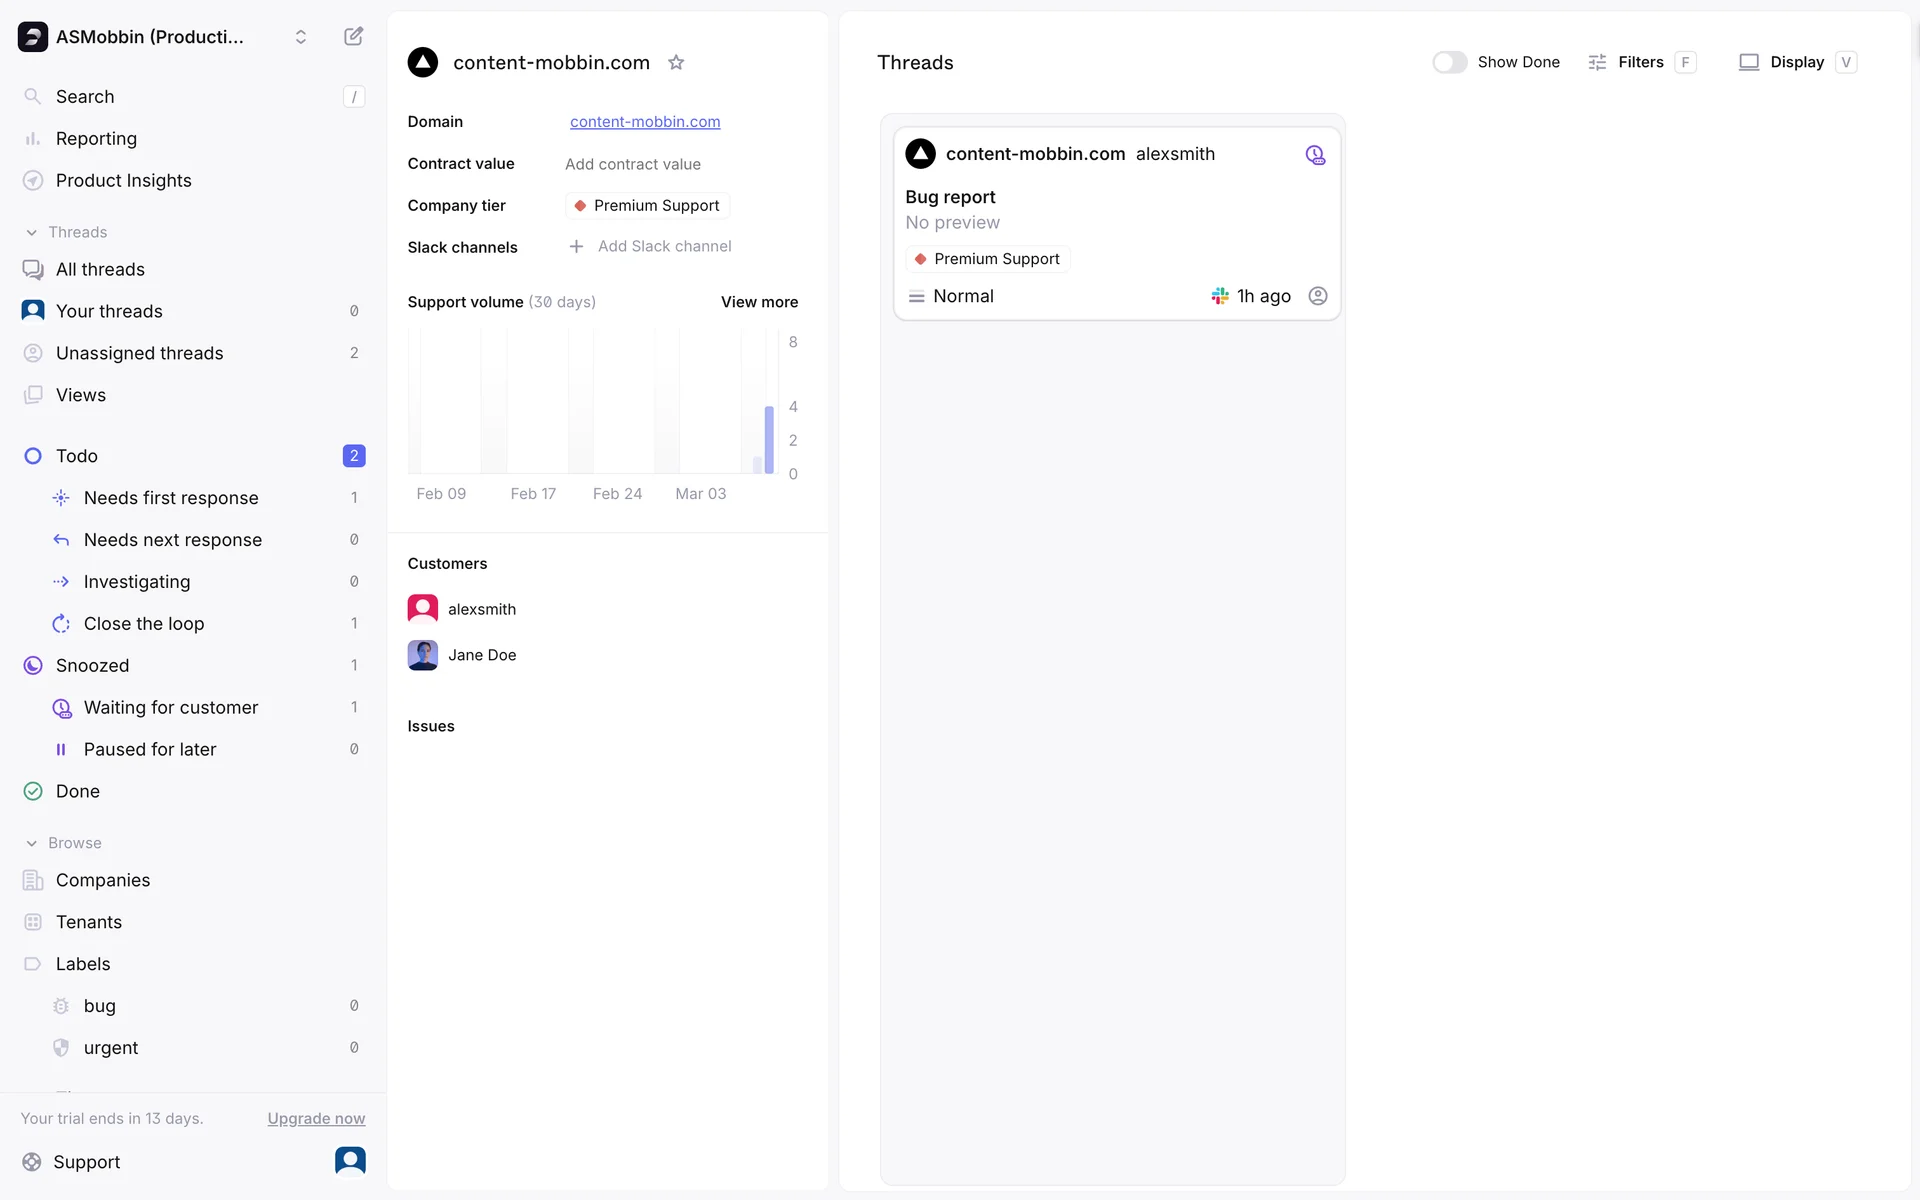Collapse the Browse sidebar section

pyautogui.click(x=32, y=843)
